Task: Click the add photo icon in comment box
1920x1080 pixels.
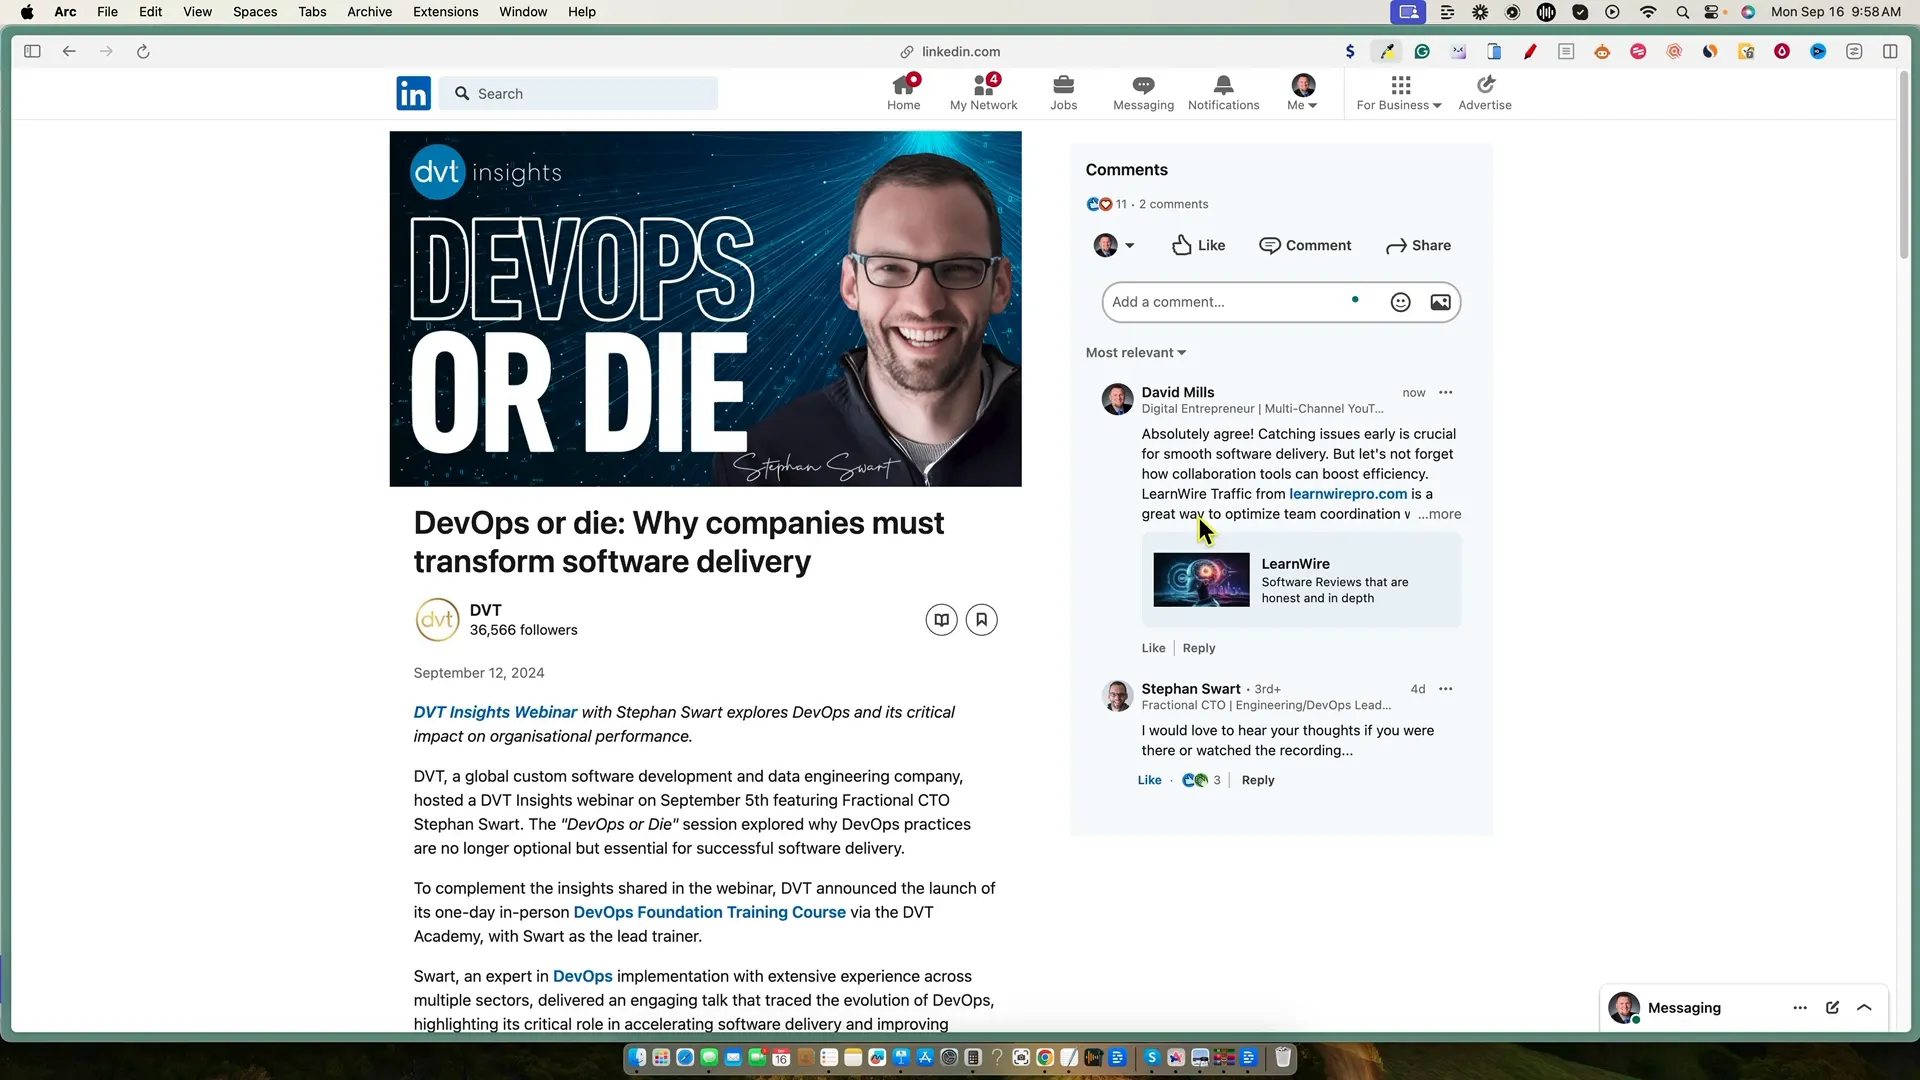Action: click(x=1440, y=302)
